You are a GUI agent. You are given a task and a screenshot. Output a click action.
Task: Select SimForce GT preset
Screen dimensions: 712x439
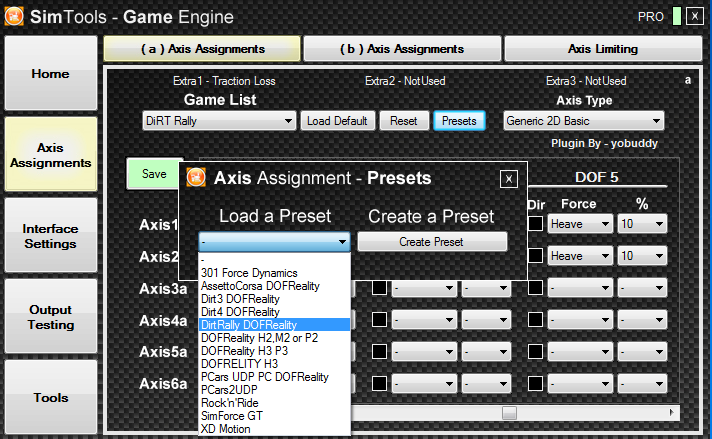point(274,416)
